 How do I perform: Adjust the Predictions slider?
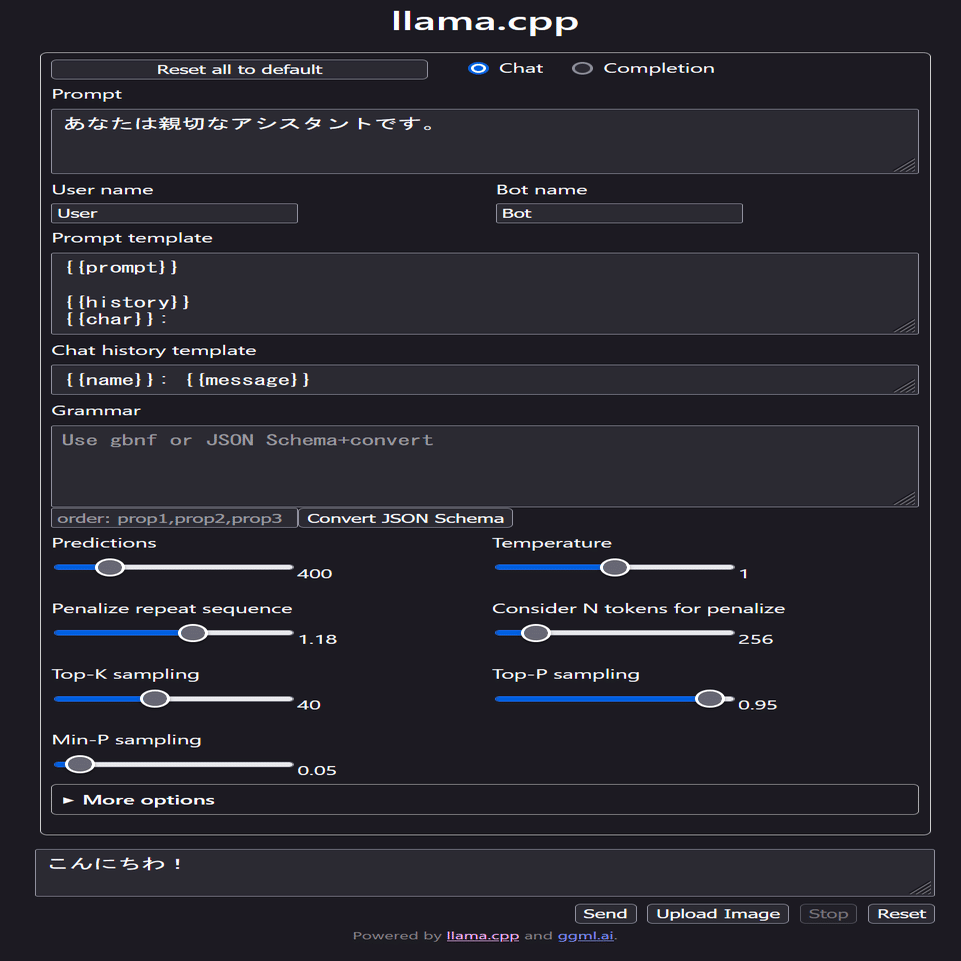click(x=173, y=568)
